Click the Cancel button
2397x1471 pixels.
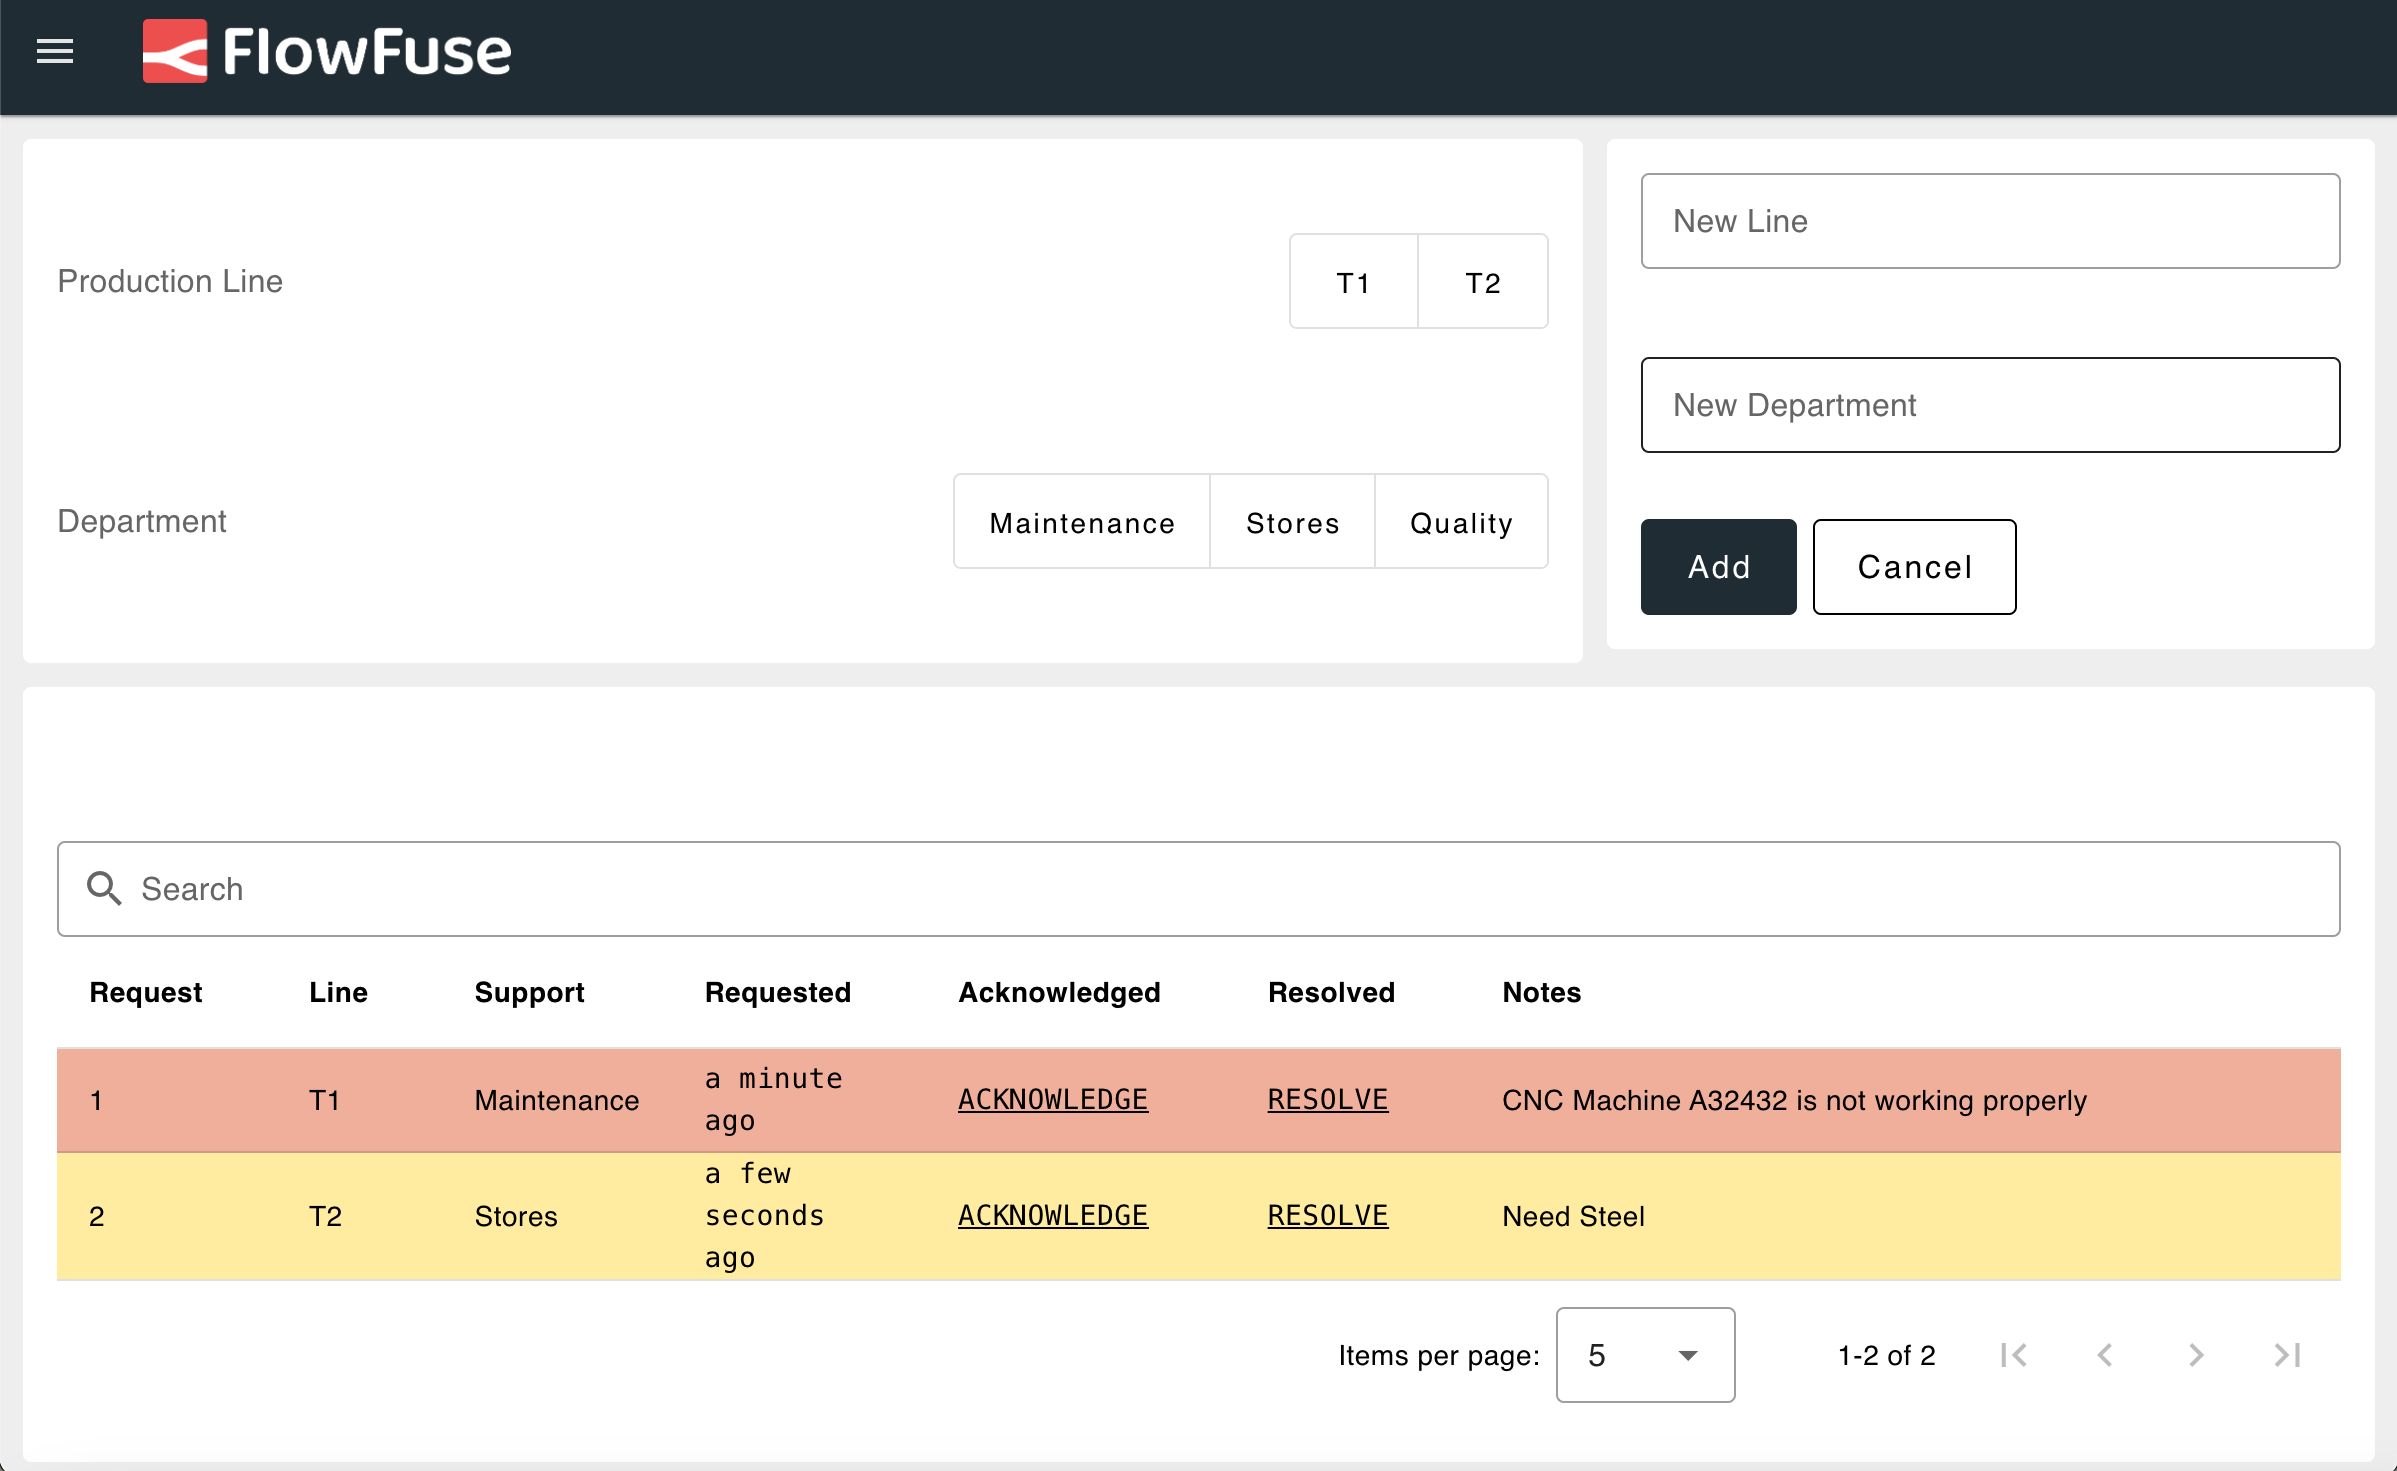pyautogui.click(x=1914, y=565)
